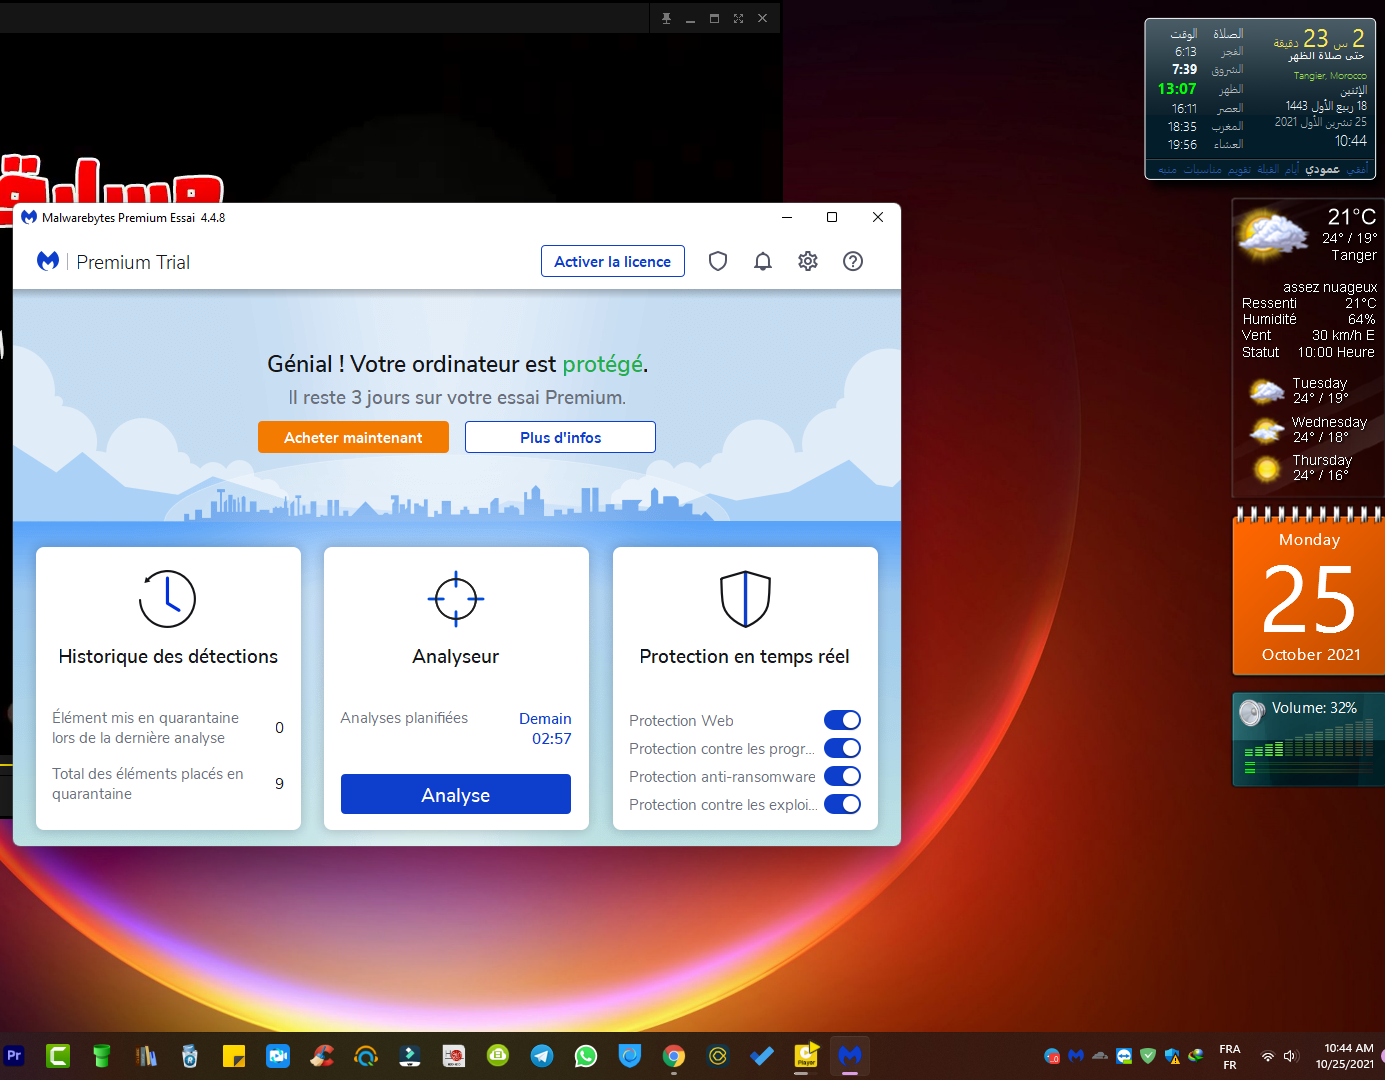This screenshot has height=1080, width=1385.
Task: Click the Demain 02:57 scheduled scan link
Action: click(546, 728)
